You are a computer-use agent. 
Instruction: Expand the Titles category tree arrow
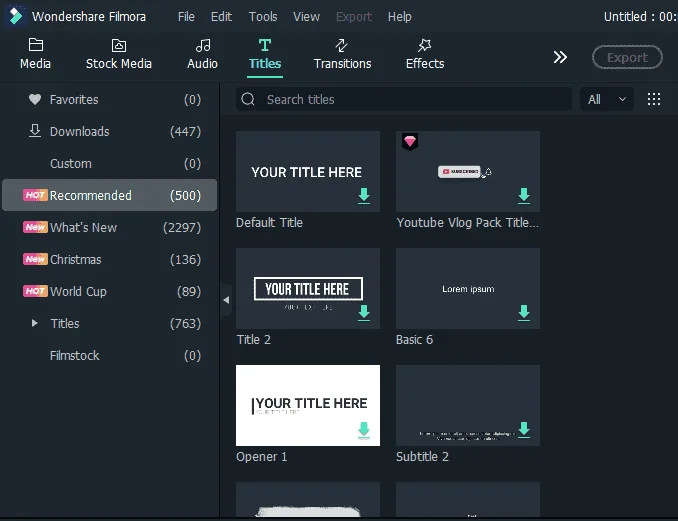click(35, 323)
